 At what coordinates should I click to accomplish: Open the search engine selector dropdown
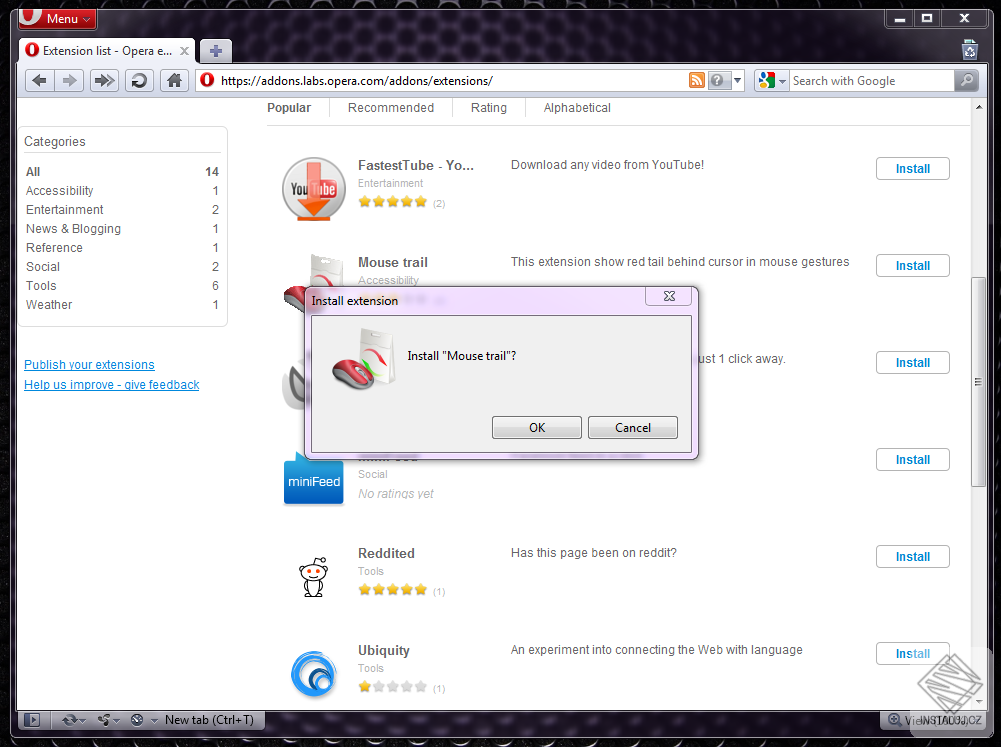pos(772,80)
